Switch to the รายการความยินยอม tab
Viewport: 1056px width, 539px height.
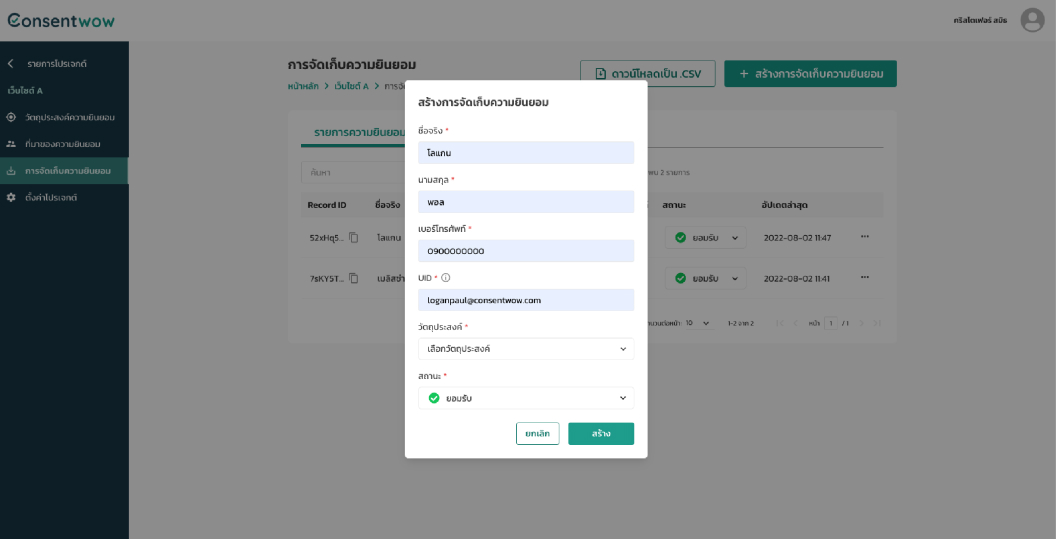click(352, 133)
